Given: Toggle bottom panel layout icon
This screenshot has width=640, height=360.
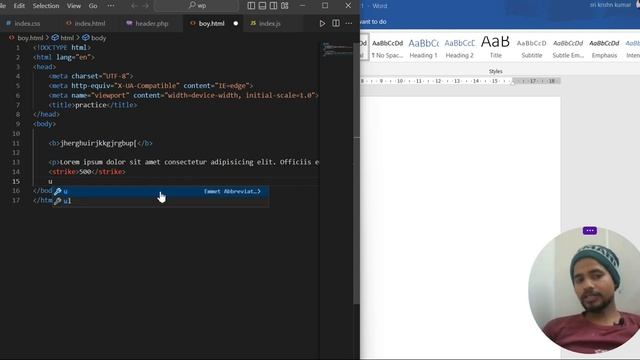Looking at the screenshot, I should point(262,6).
